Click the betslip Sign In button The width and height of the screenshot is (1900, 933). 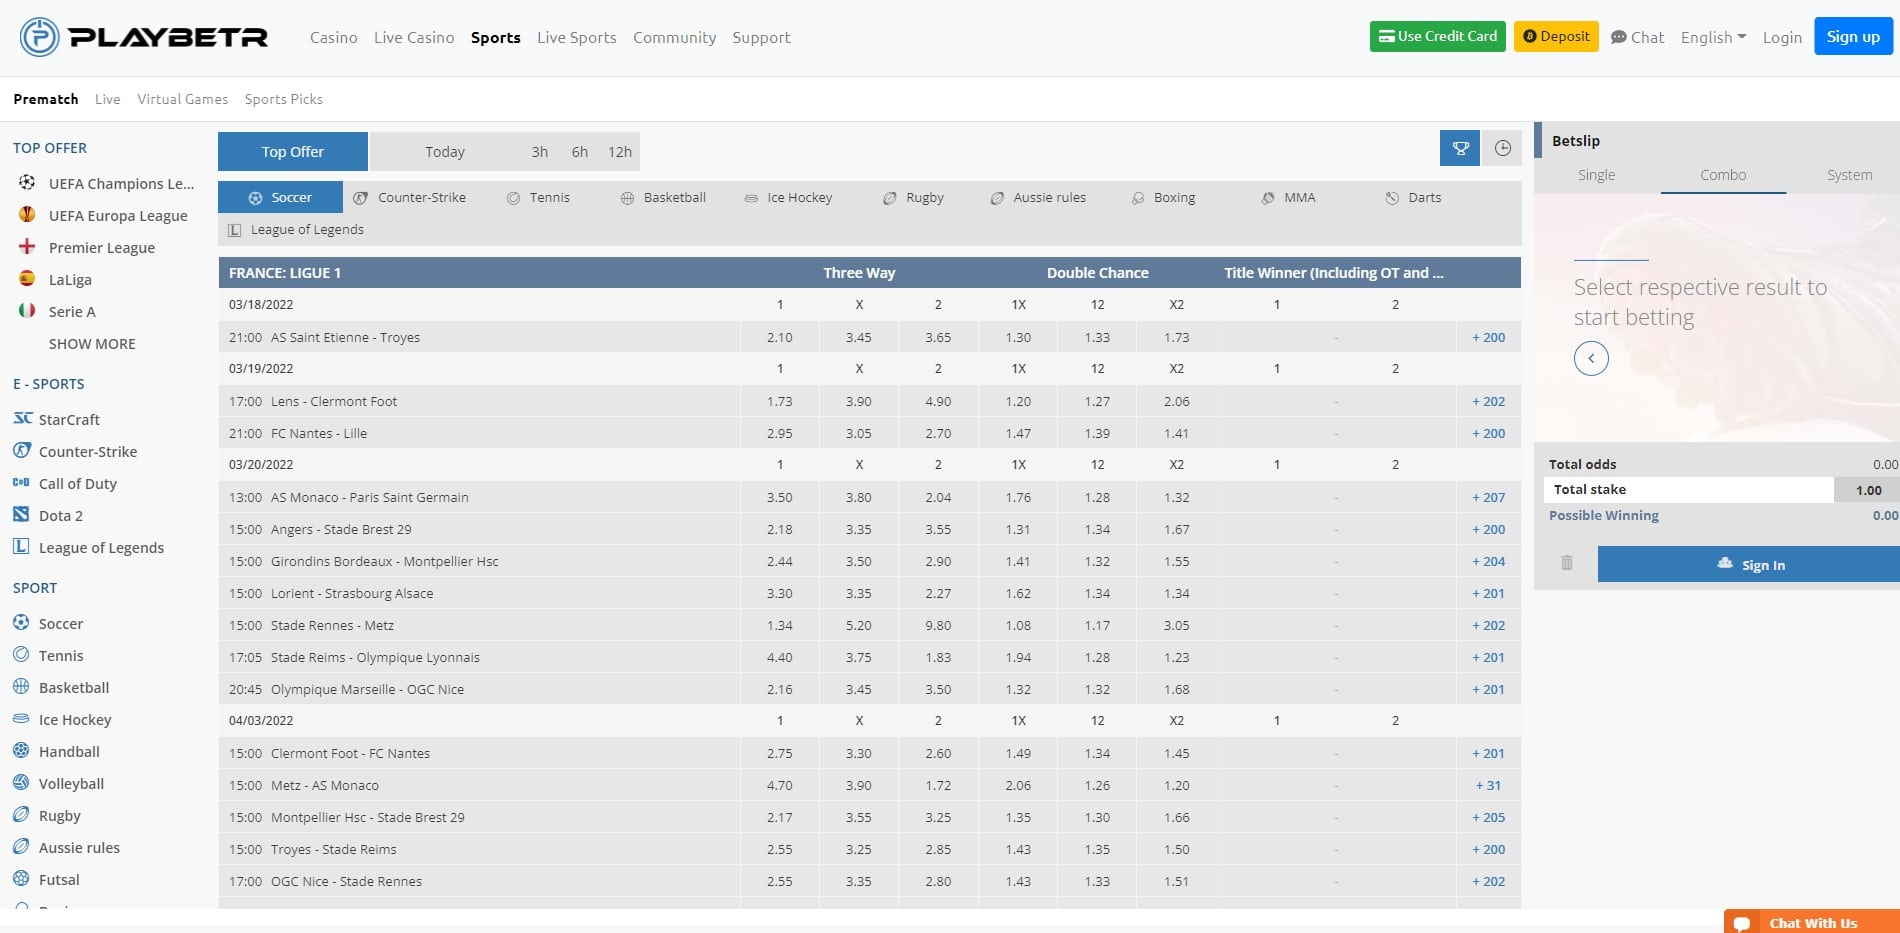click(x=1749, y=564)
